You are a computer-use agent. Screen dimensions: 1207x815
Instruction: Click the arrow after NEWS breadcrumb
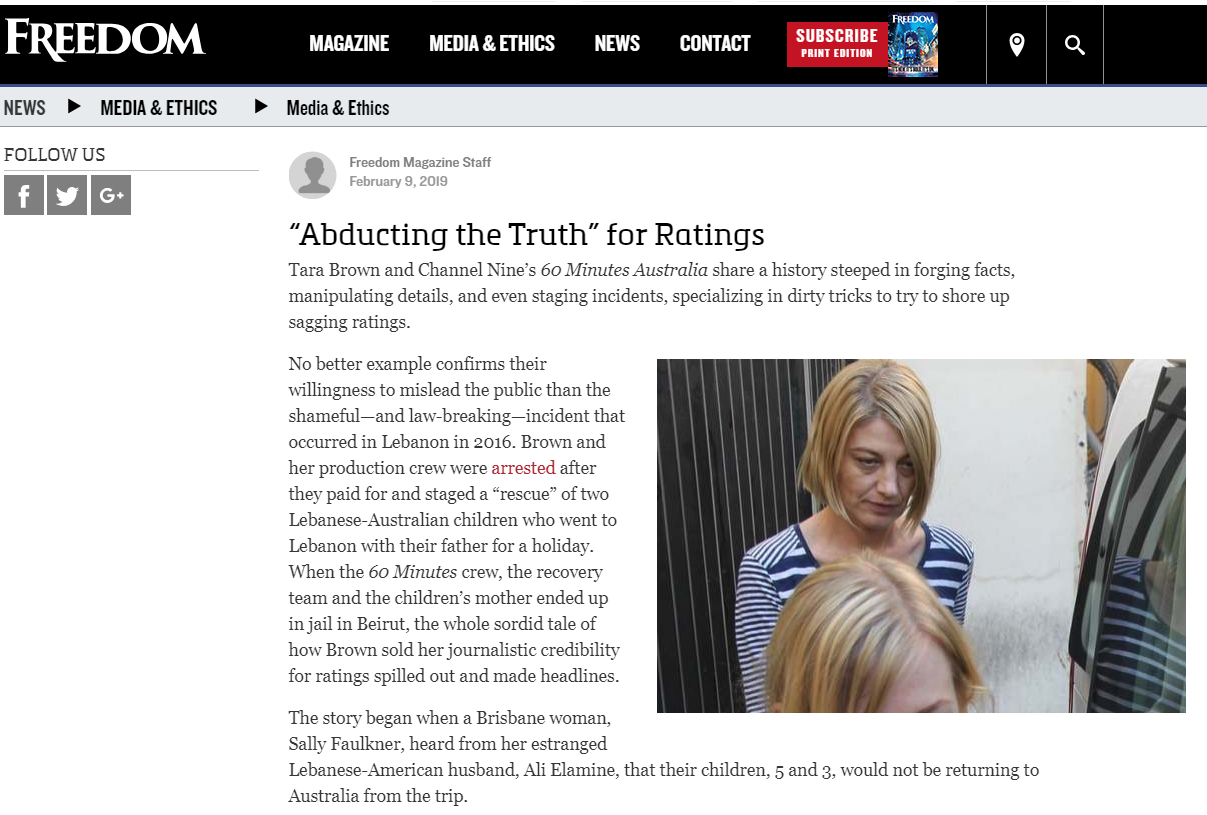coord(73,106)
